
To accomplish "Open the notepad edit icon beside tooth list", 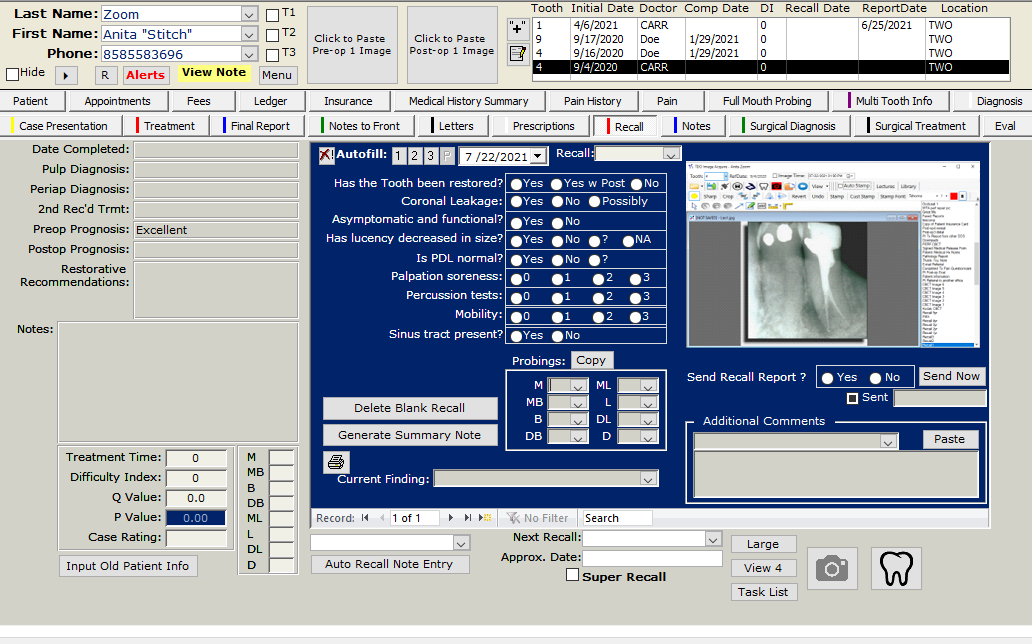I will (x=517, y=55).
